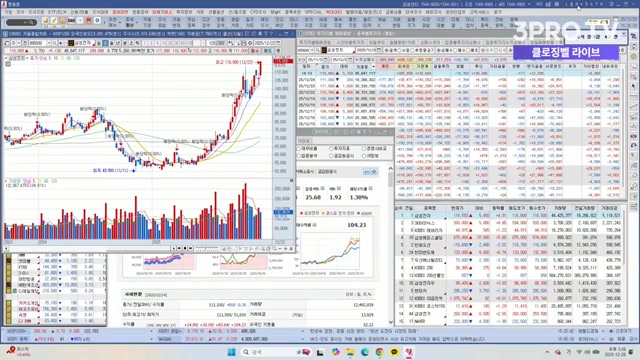Image resolution: width=640 pixels, height=360 pixels.
Task: Click the 매도 sell button in chart window
Action: (x=267, y=51)
